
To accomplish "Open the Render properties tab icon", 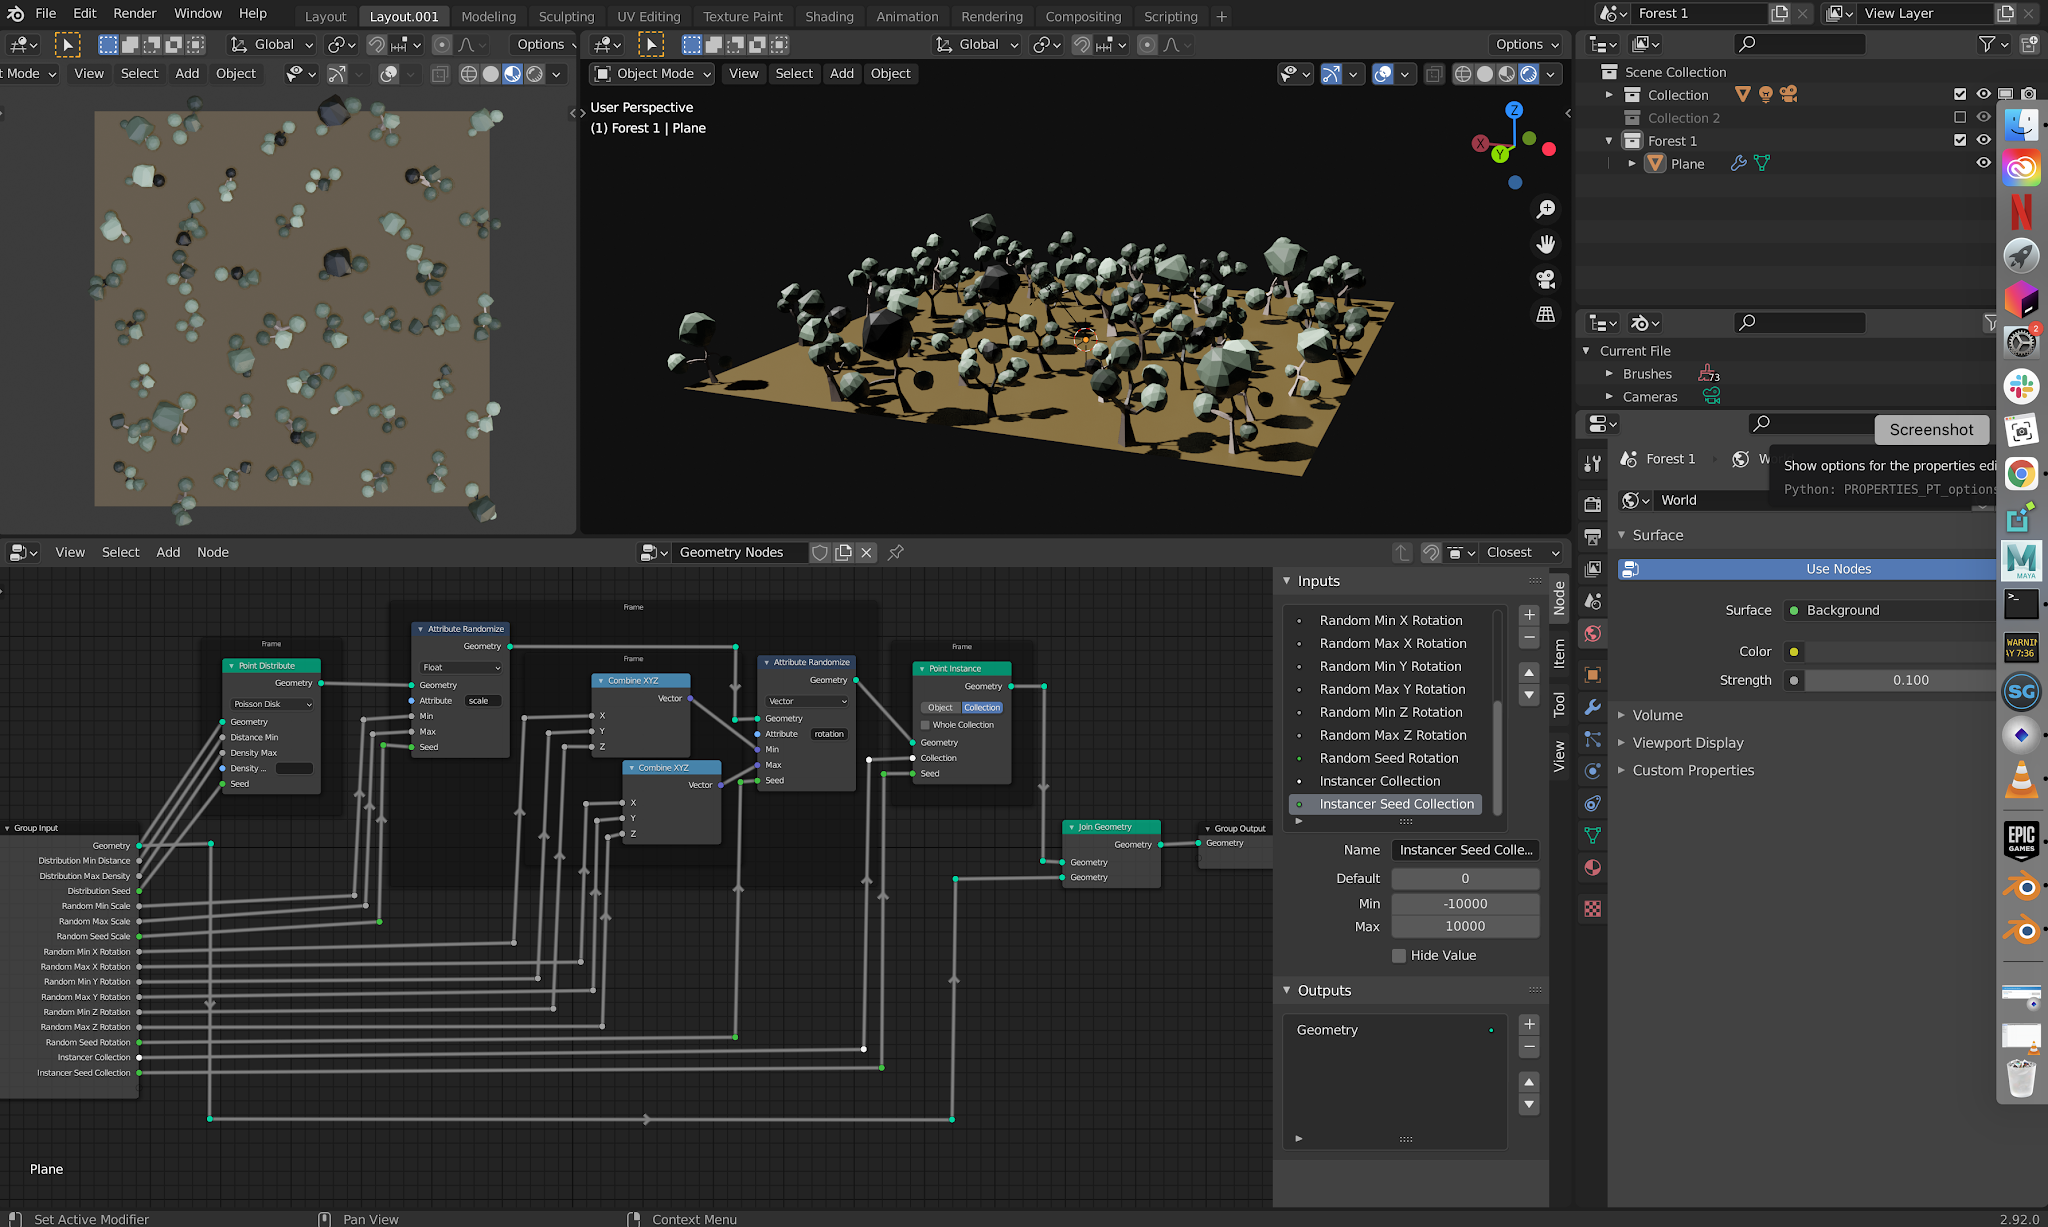I will pyautogui.click(x=1593, y=504).
